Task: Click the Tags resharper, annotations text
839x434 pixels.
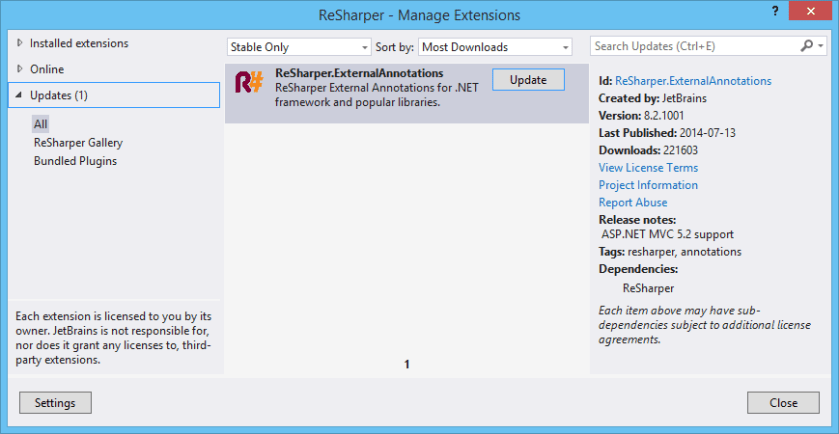Action: coord(670,252)
